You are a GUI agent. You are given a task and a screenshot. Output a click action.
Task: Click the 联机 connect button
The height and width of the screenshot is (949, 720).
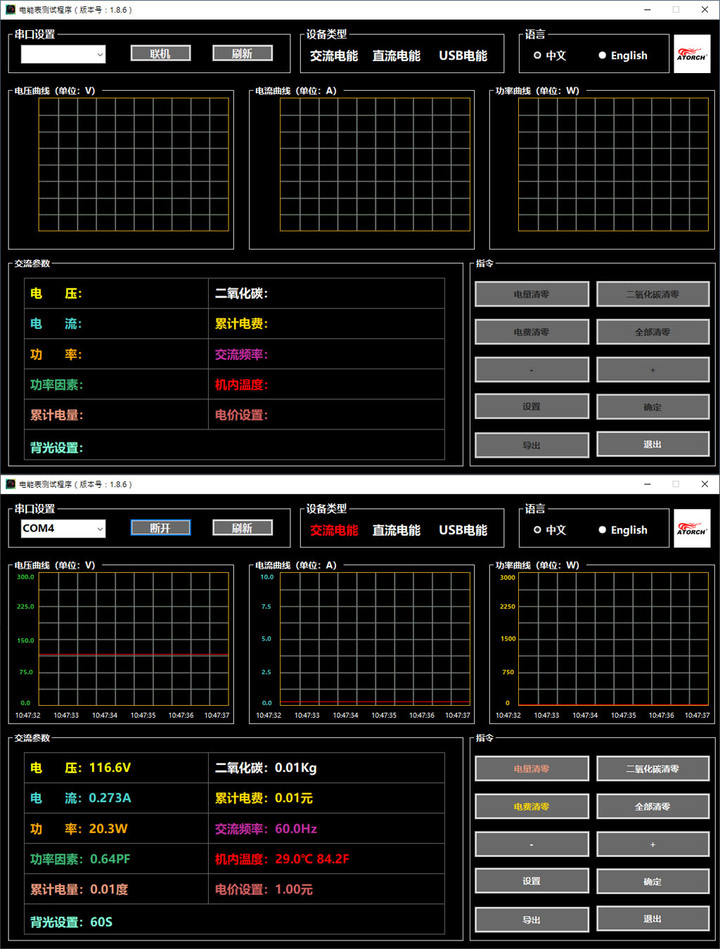(x=160, y=54)
